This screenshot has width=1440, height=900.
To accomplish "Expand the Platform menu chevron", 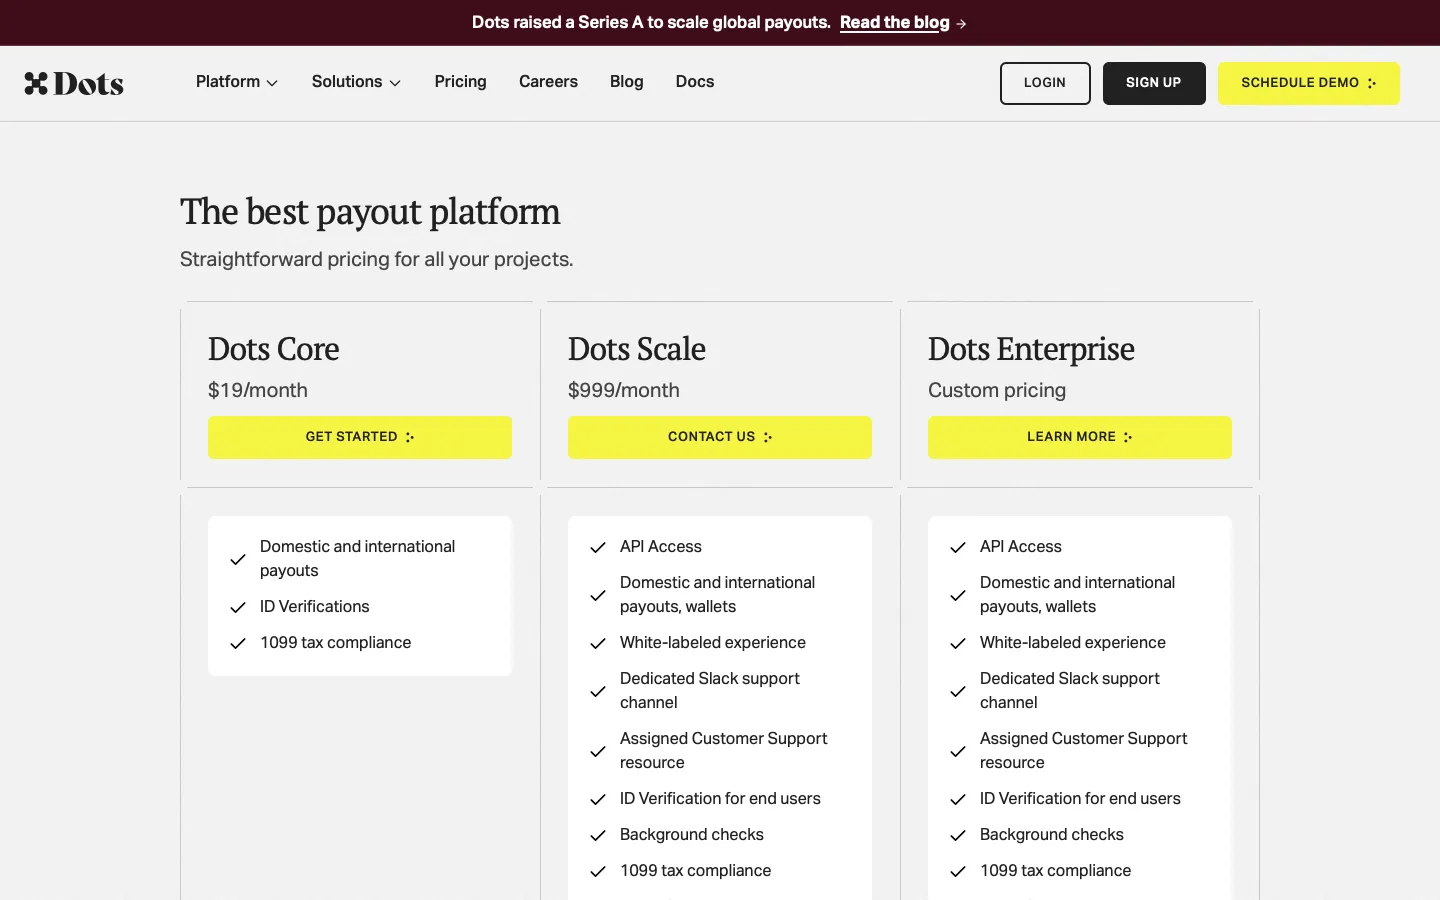I will [x=272, y=83].
